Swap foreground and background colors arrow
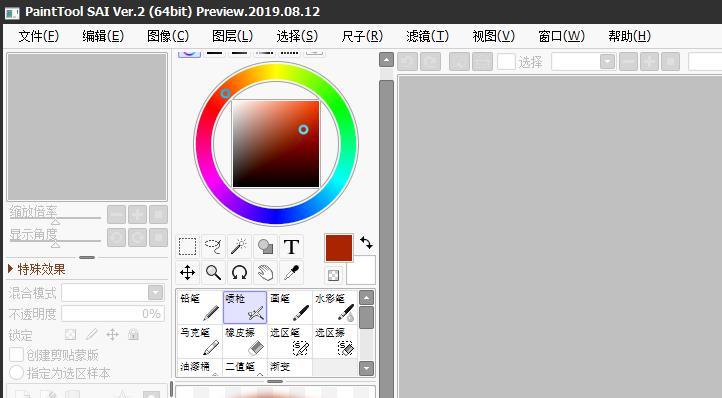722x398 pixels. click(x=367, y=243)
